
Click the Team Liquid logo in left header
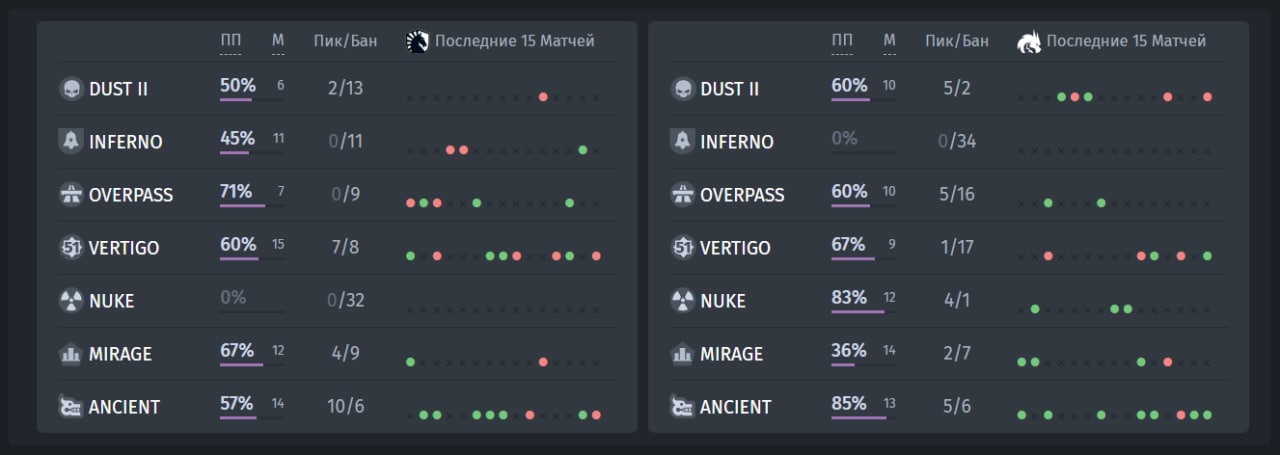point(418,41)
